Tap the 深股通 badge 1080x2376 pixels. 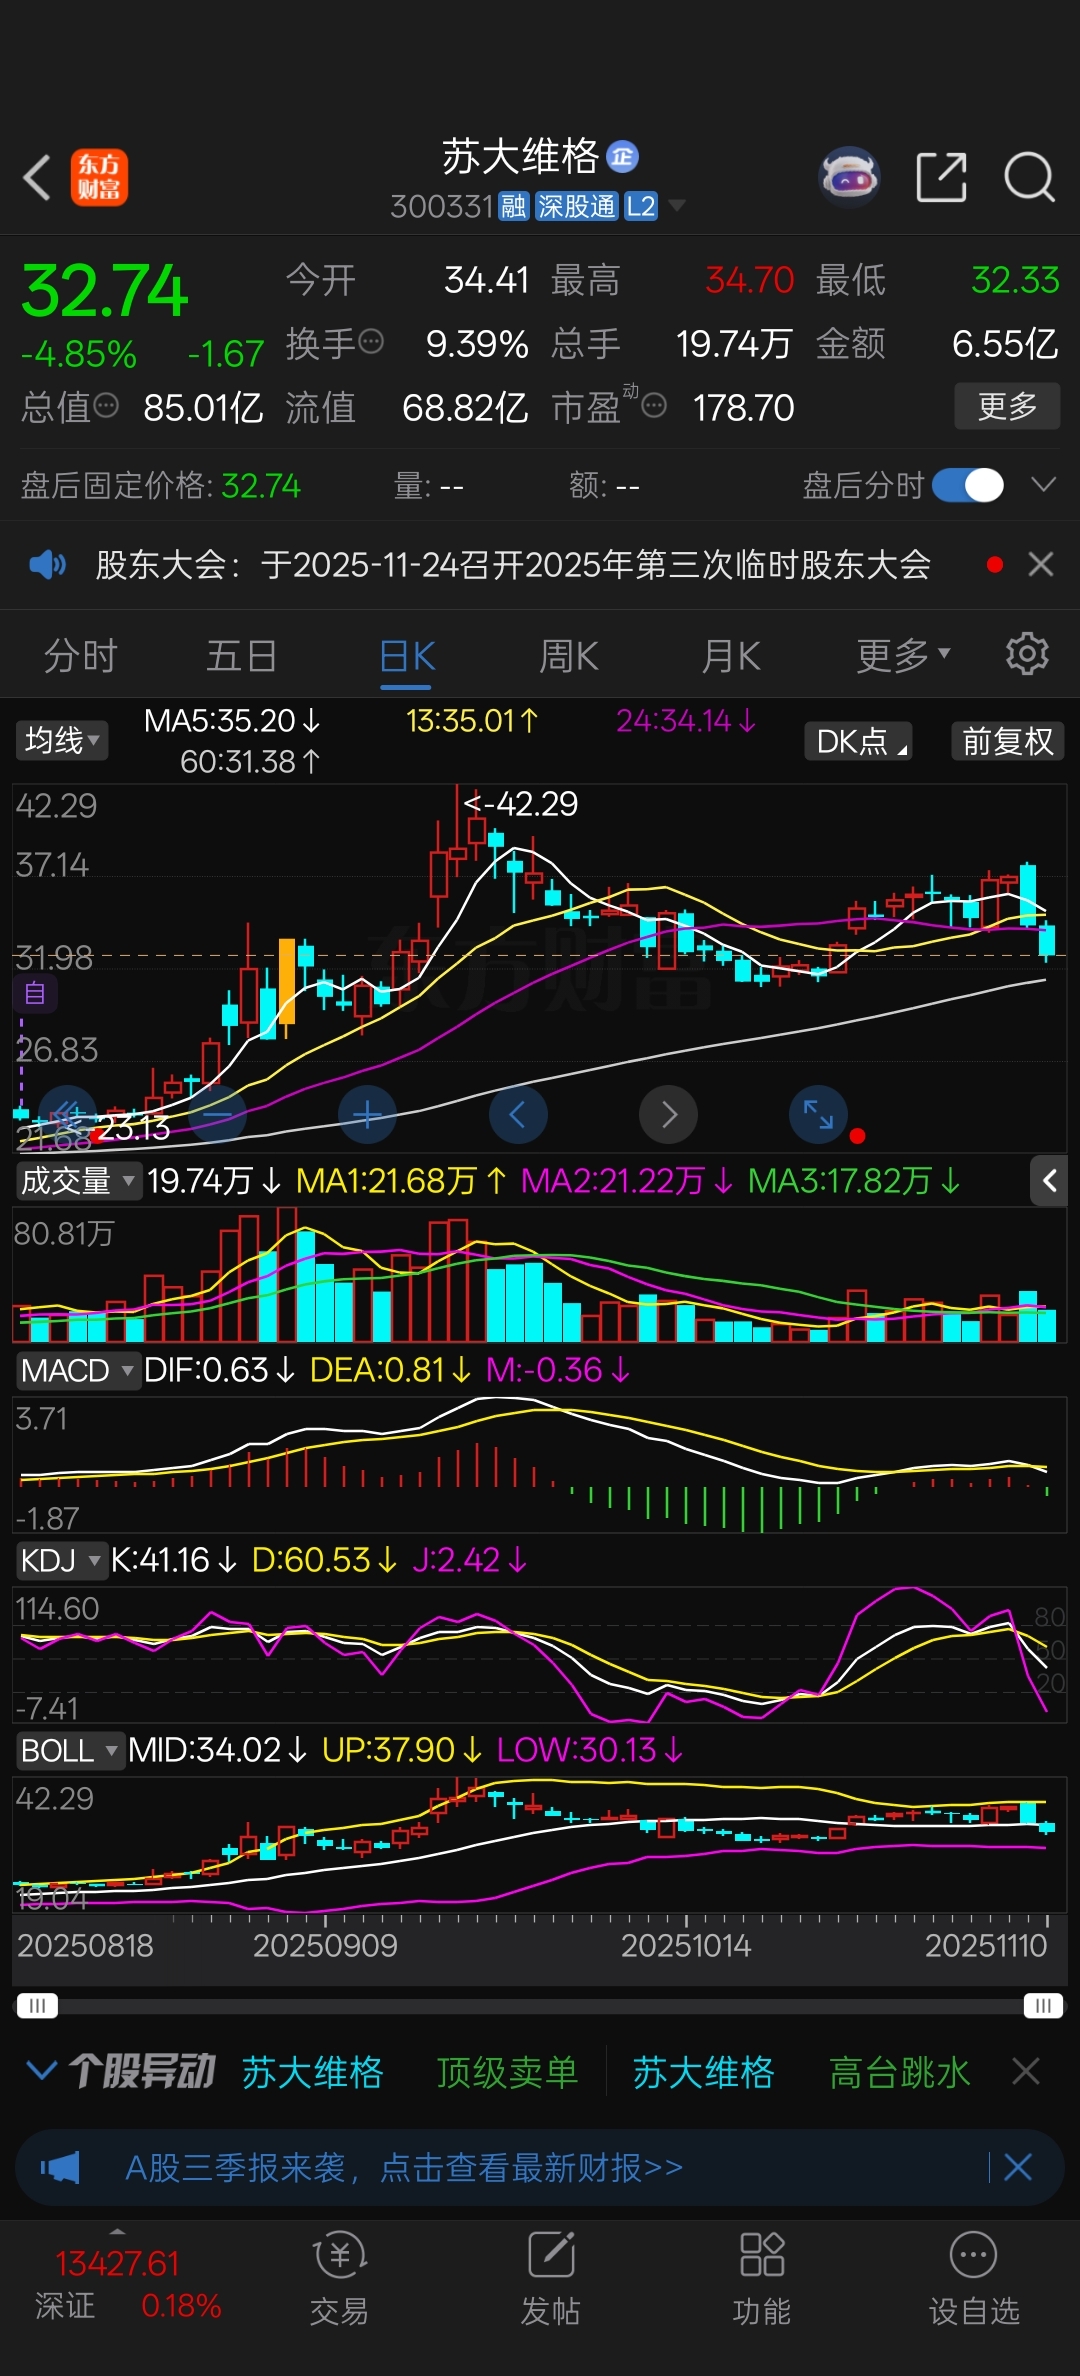[x=576, y=207]
